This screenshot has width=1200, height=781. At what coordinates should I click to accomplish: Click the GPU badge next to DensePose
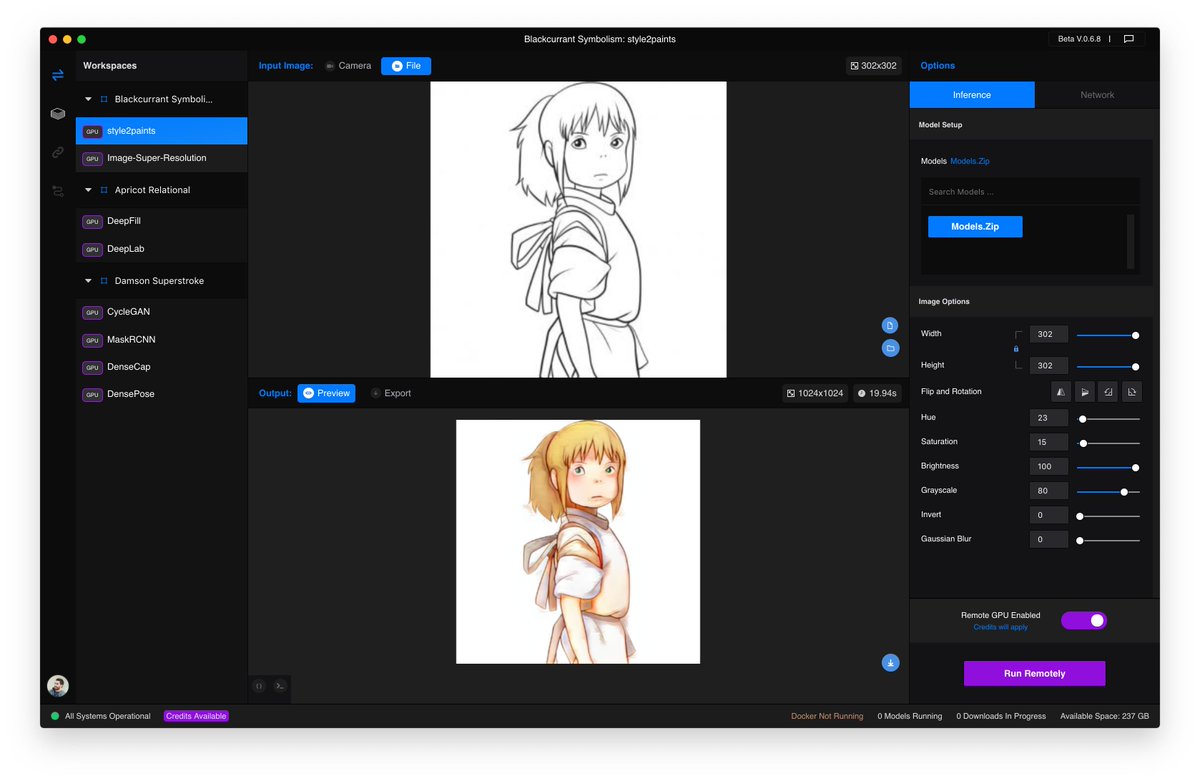93,395
